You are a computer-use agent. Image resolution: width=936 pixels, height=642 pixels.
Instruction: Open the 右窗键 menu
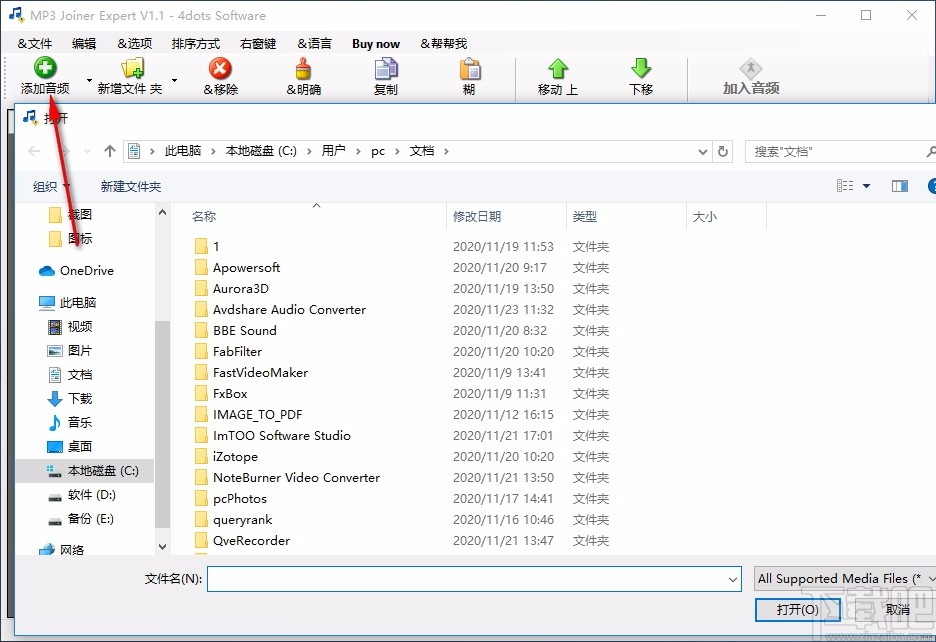[x=258, y=44]
